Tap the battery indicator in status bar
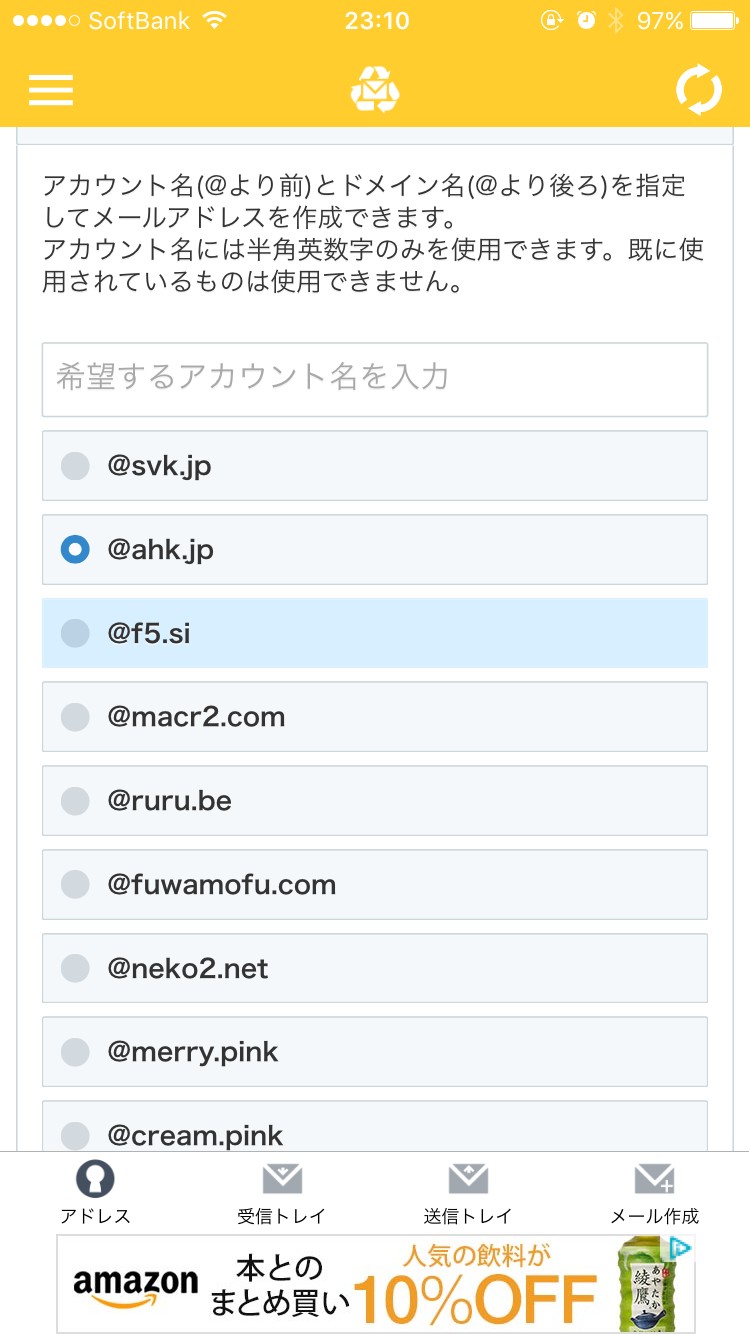This screenshot has height=1334, width=750. point(712,20)
